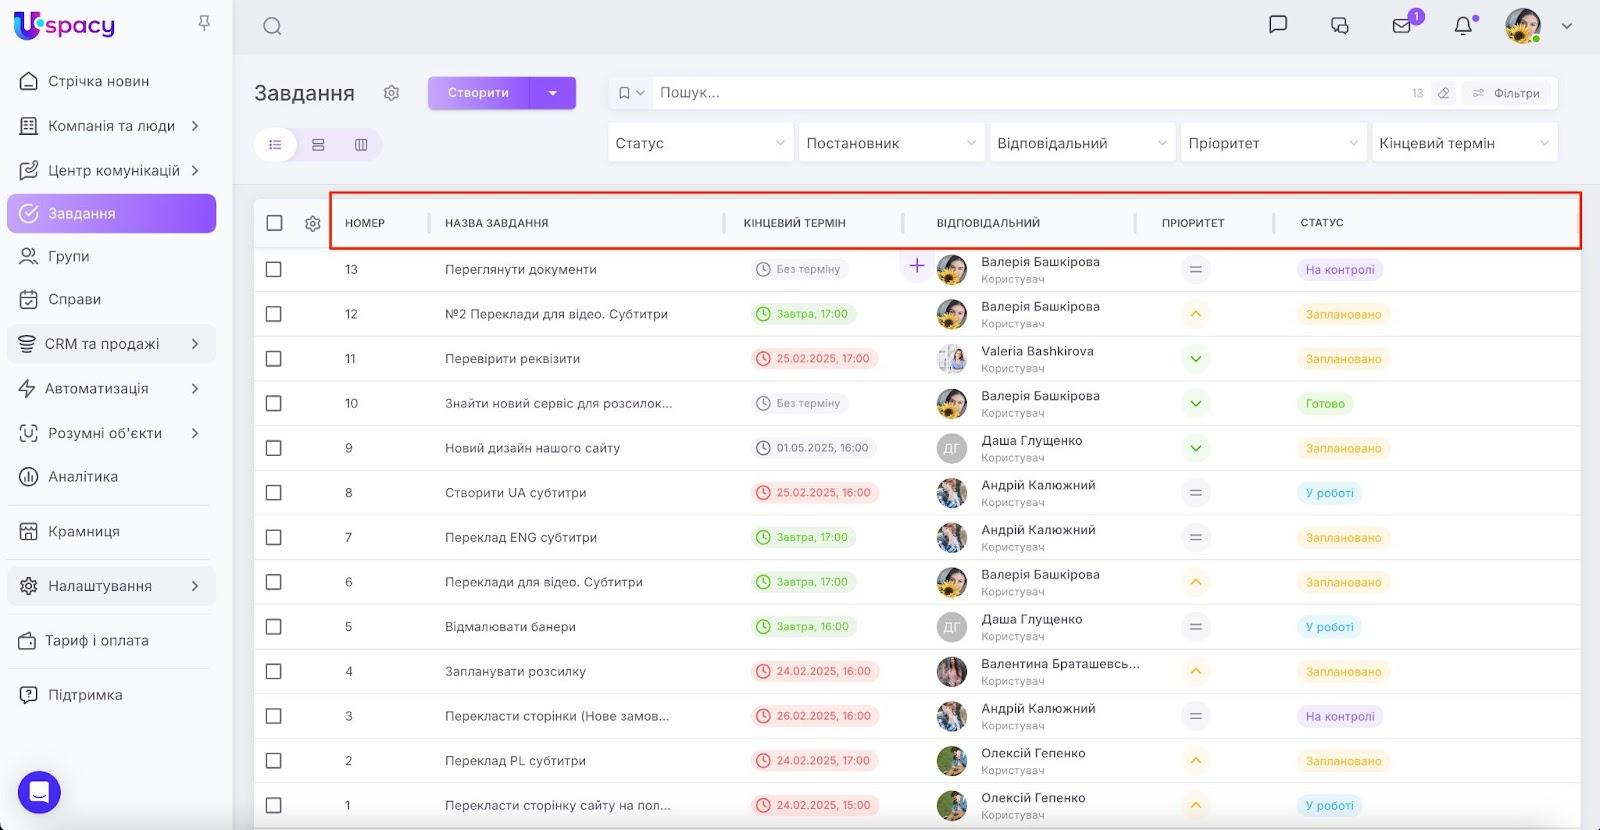Viewport: 1600px width, 830px height.
Task: Click the search magnifier icon in top bar
Action: click(x=272, y=26)
